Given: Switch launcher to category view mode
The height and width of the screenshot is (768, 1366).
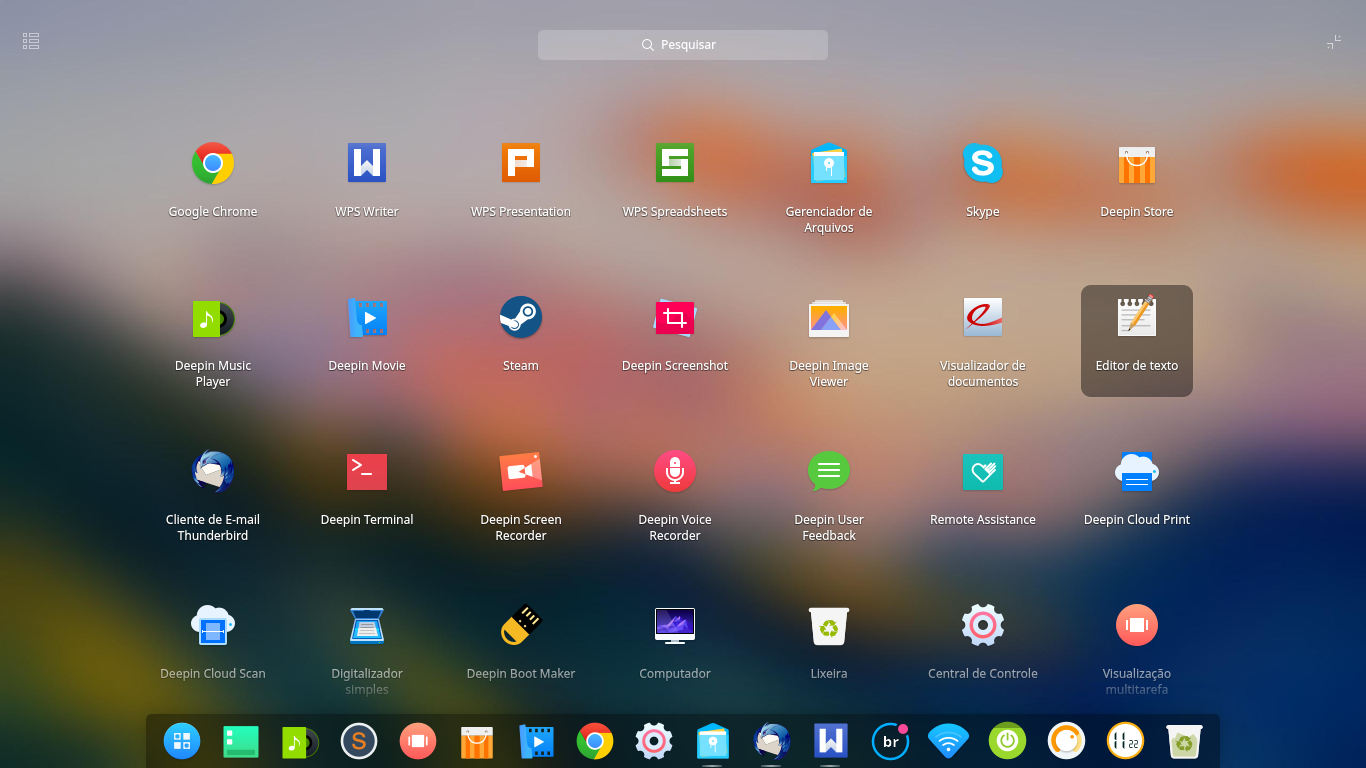Looking at the screenshot, I should 31,41.
